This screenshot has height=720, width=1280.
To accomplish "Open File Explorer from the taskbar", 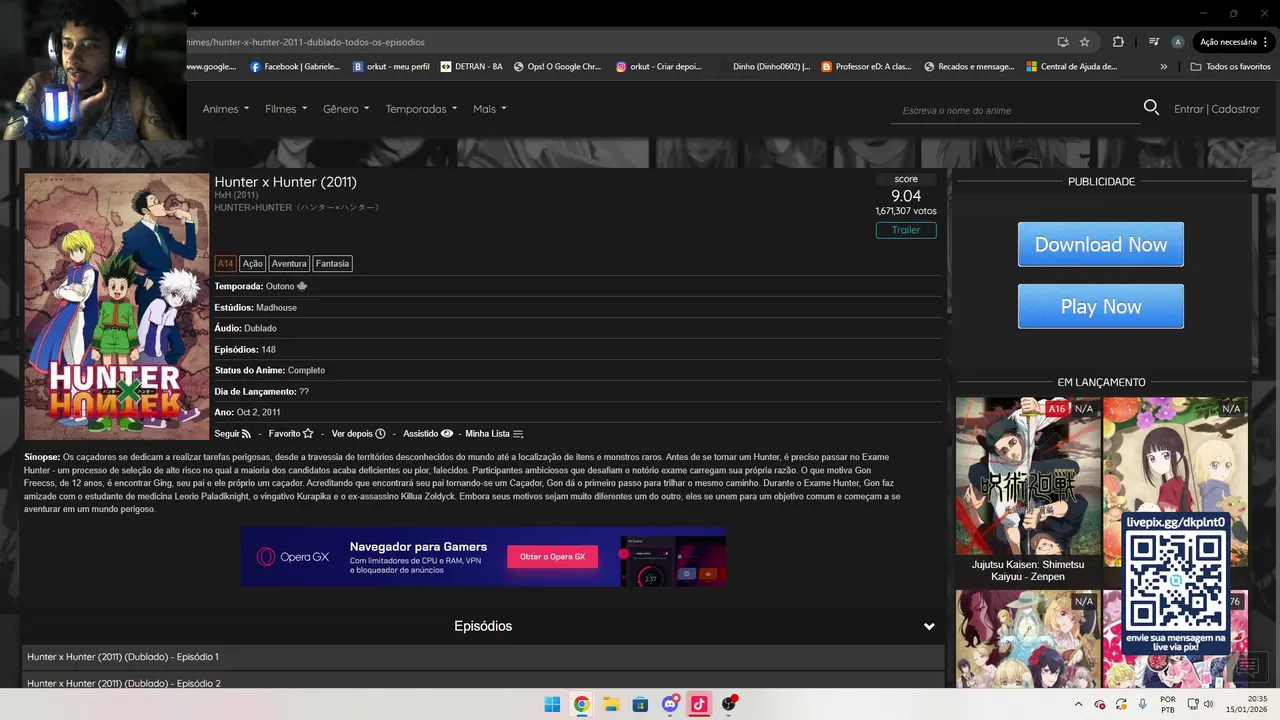I will (x=610, y=704).
